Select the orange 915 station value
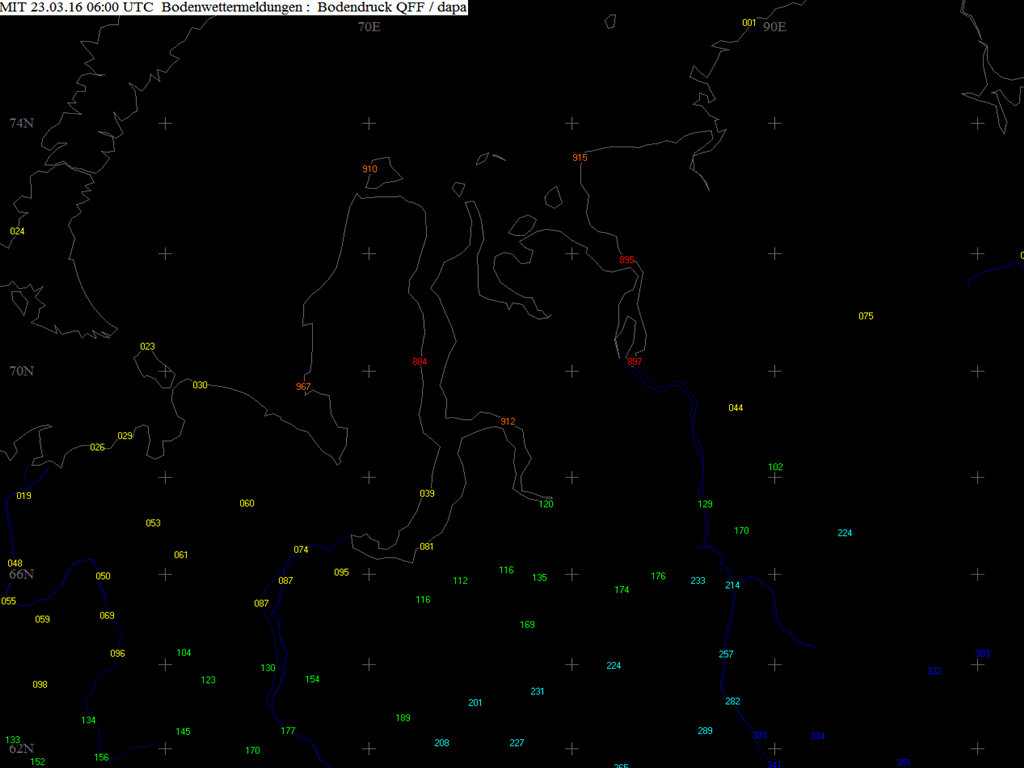The height and width of the screenshot is (768, 1024). (580, 158)
